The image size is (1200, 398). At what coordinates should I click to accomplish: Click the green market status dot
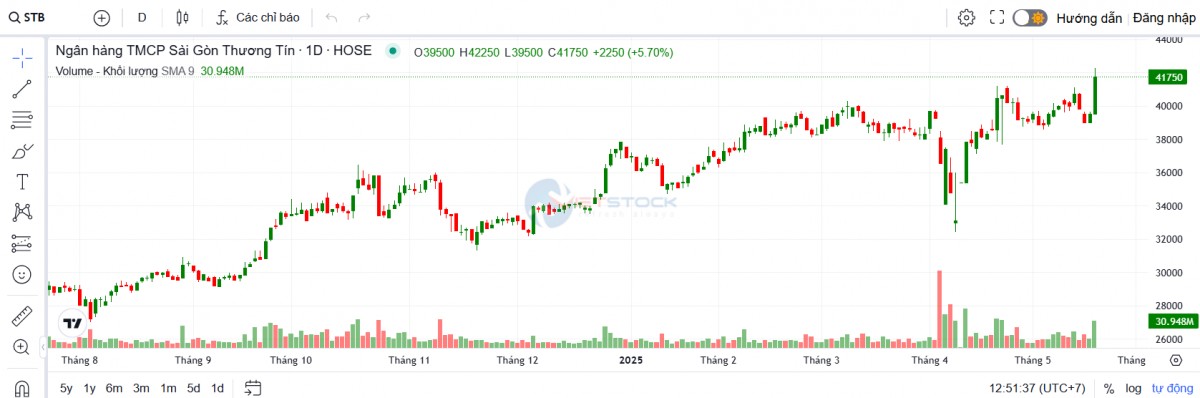click(393, 51)
